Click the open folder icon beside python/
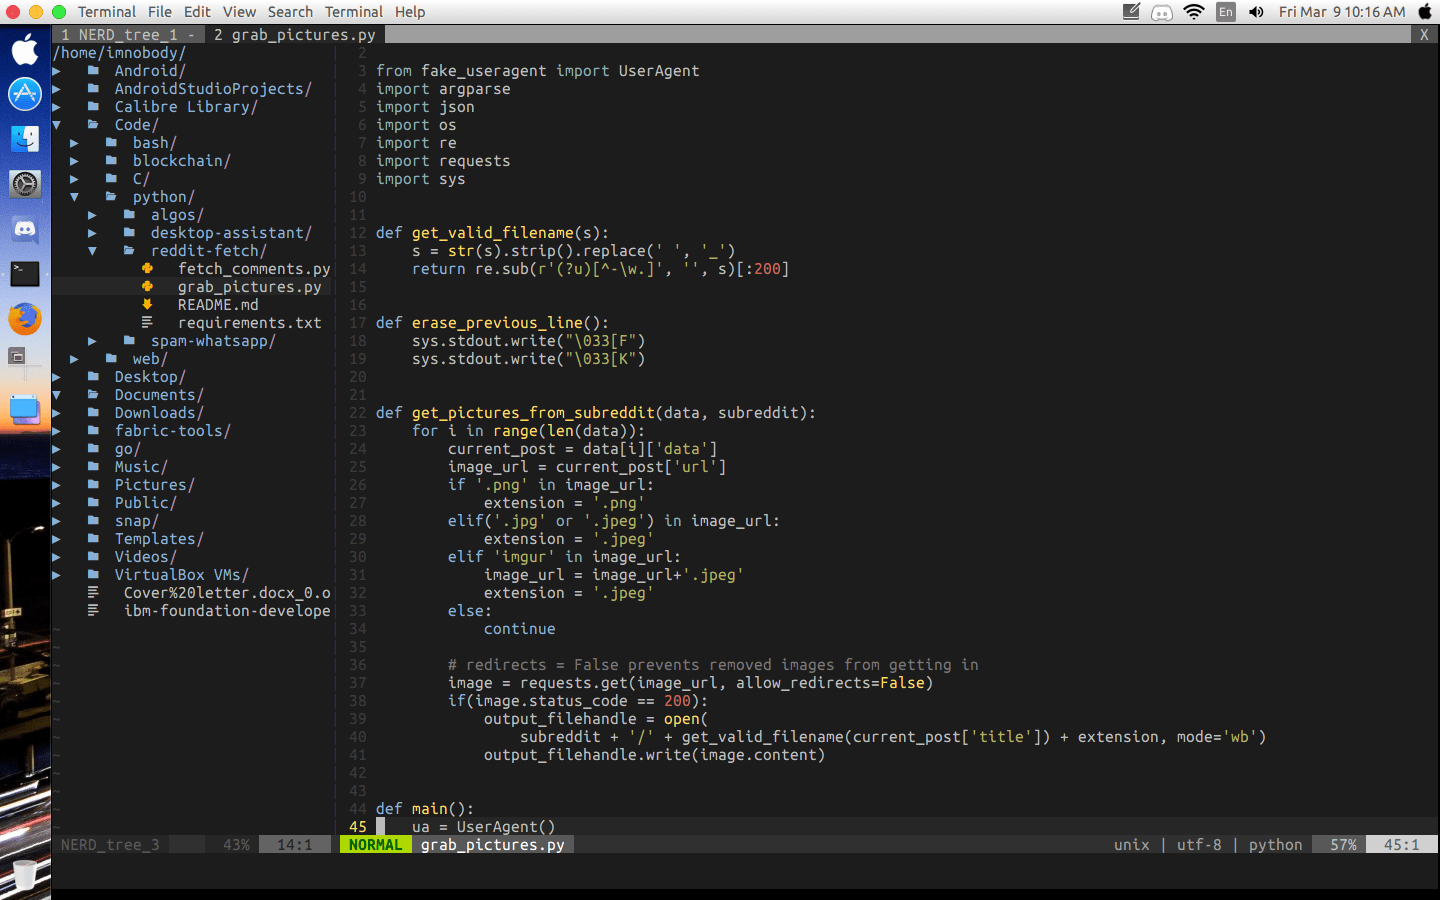Viewport: 1440px width, 900px height. point(111,197)
